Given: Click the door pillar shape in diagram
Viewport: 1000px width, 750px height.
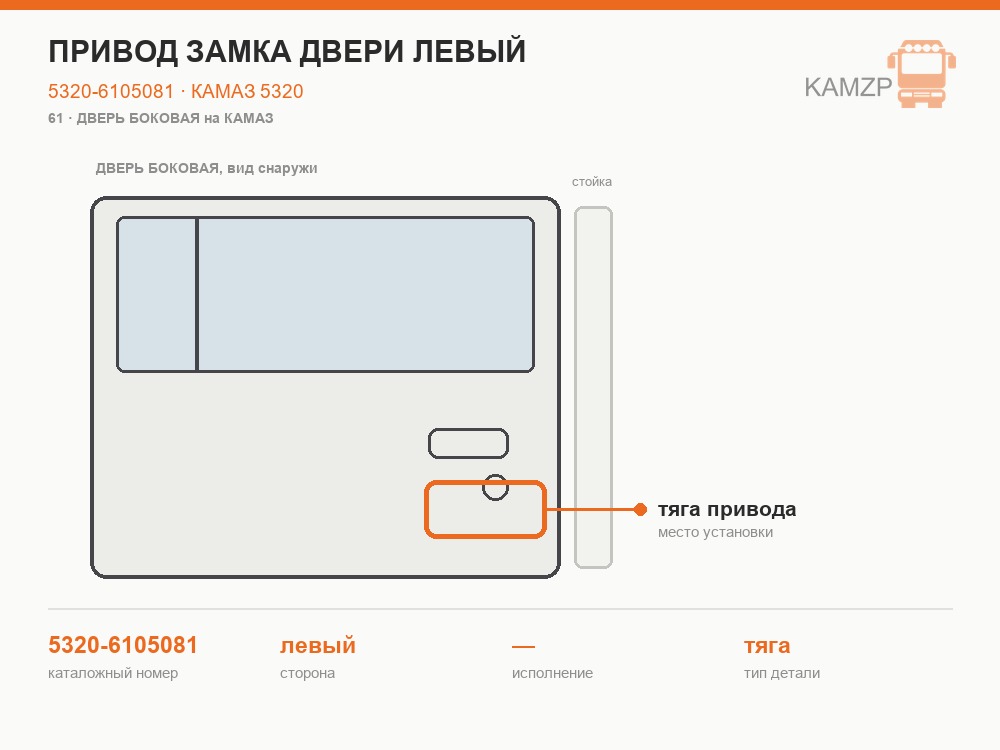Looking at the screenshot, I should (x=593, y=387).
